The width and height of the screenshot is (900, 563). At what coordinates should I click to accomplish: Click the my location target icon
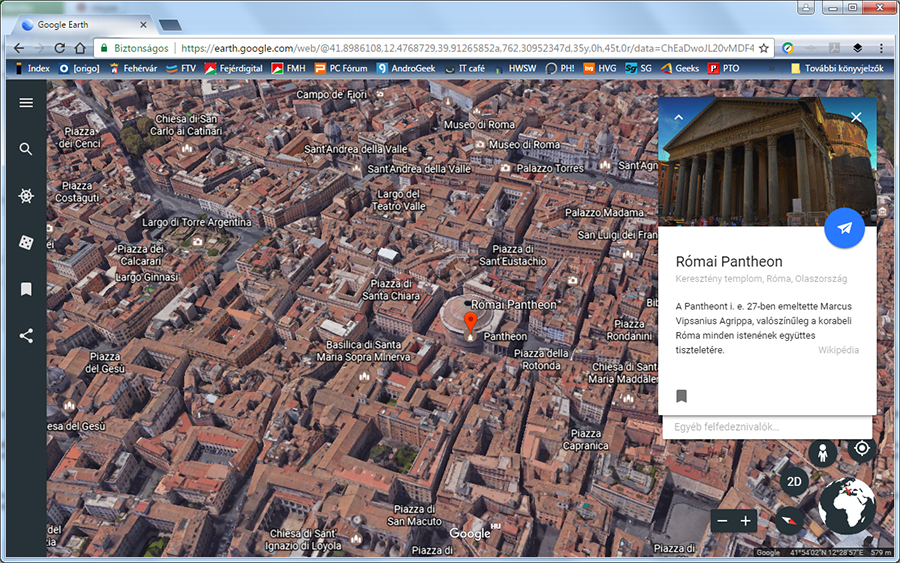pyautogui.click(x=862, y=448)
